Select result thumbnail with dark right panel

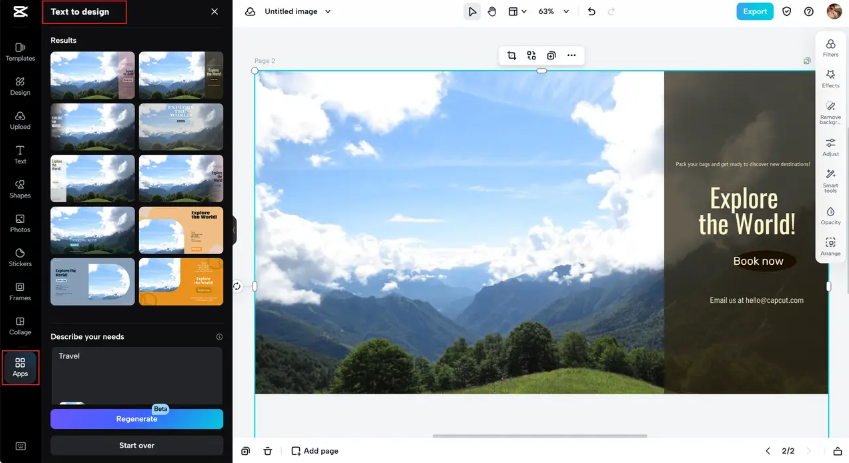(x=181, y=75)
